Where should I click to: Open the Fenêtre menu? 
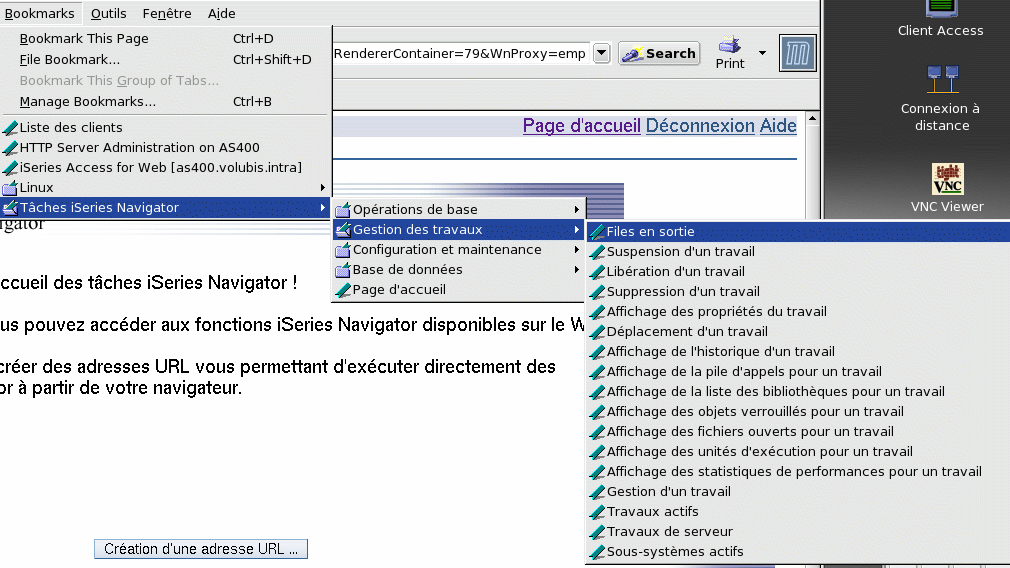(167, 13)
